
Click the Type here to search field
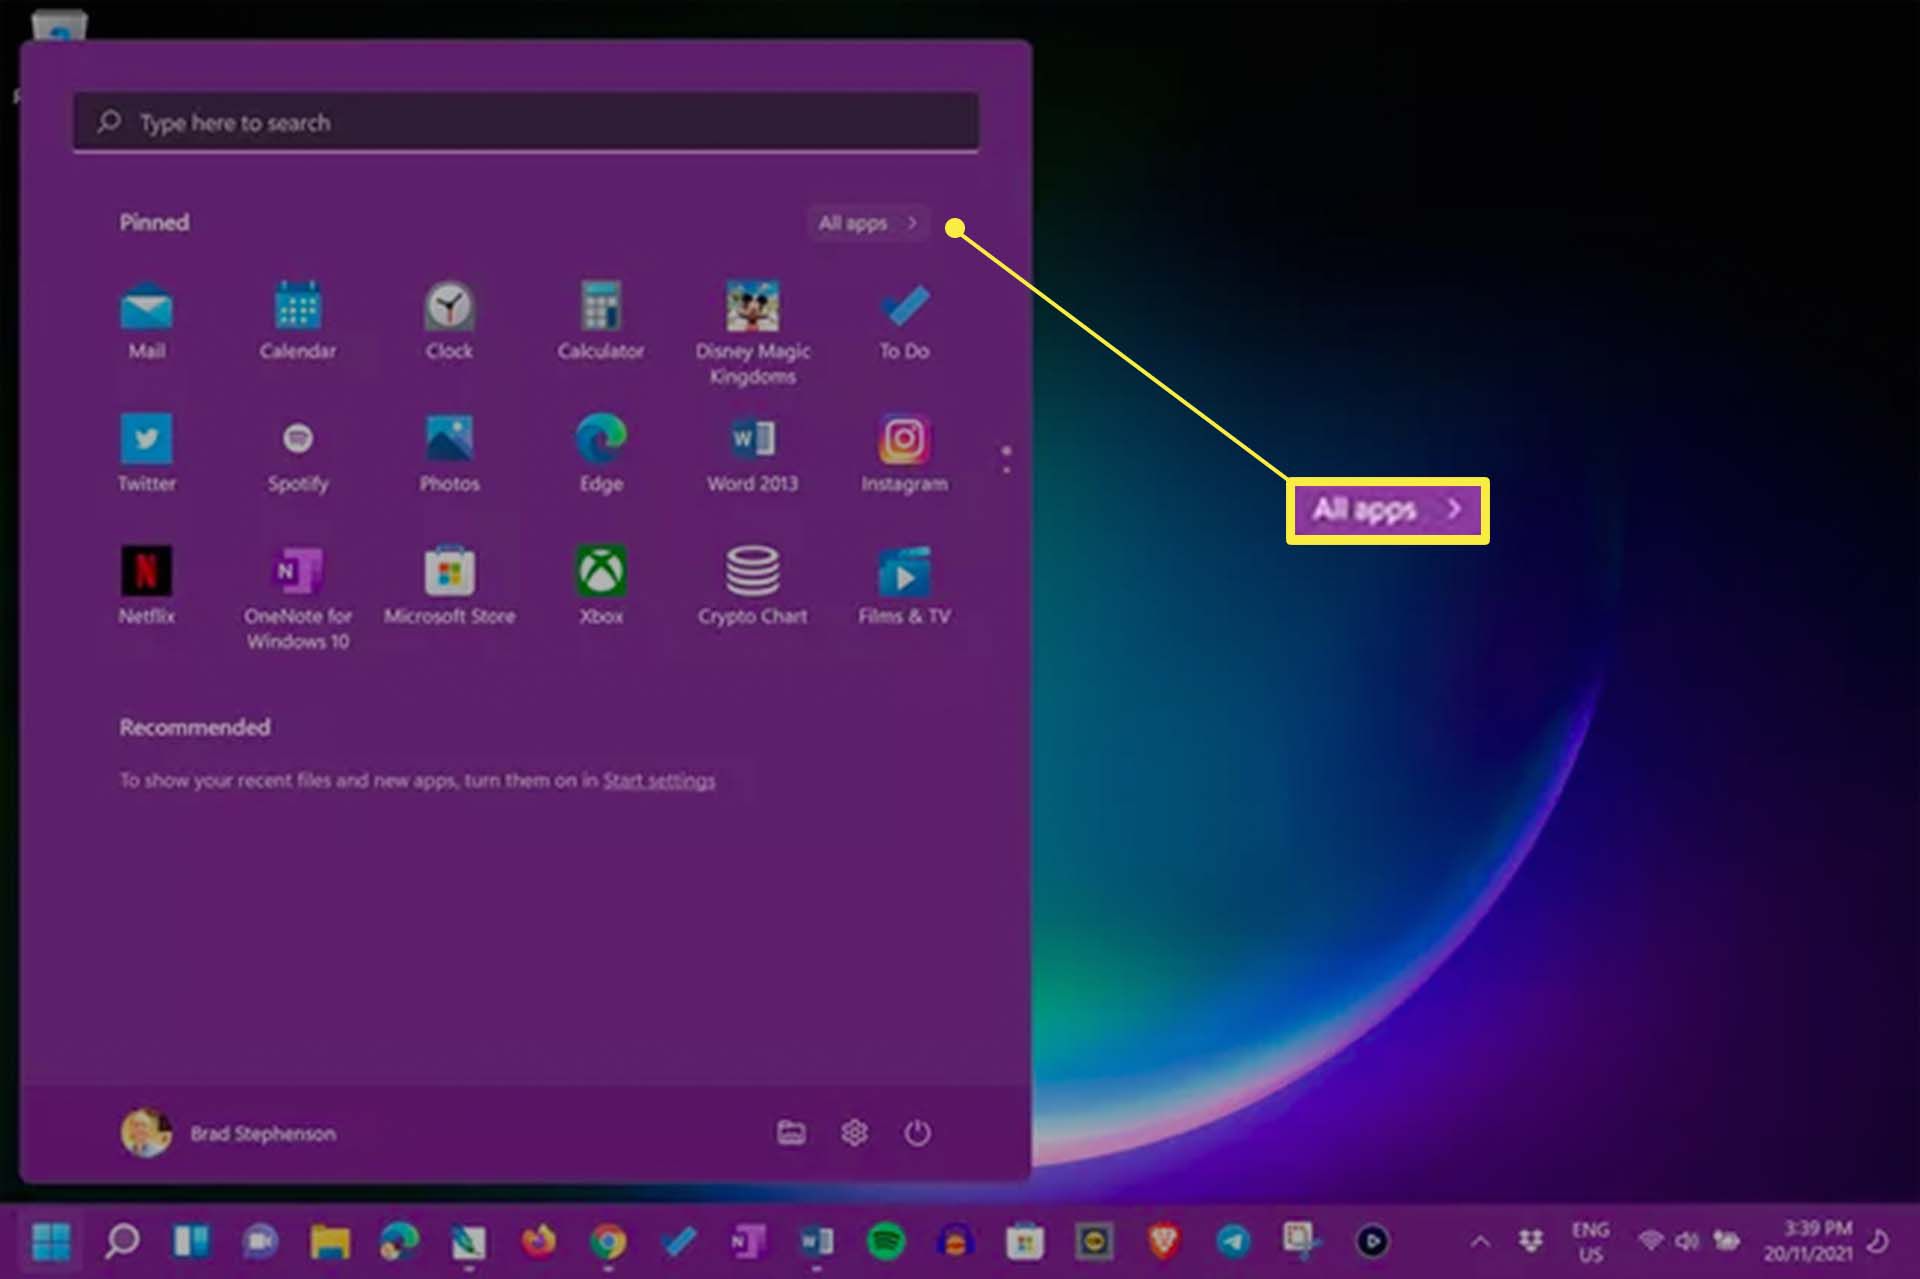point(526,123)
